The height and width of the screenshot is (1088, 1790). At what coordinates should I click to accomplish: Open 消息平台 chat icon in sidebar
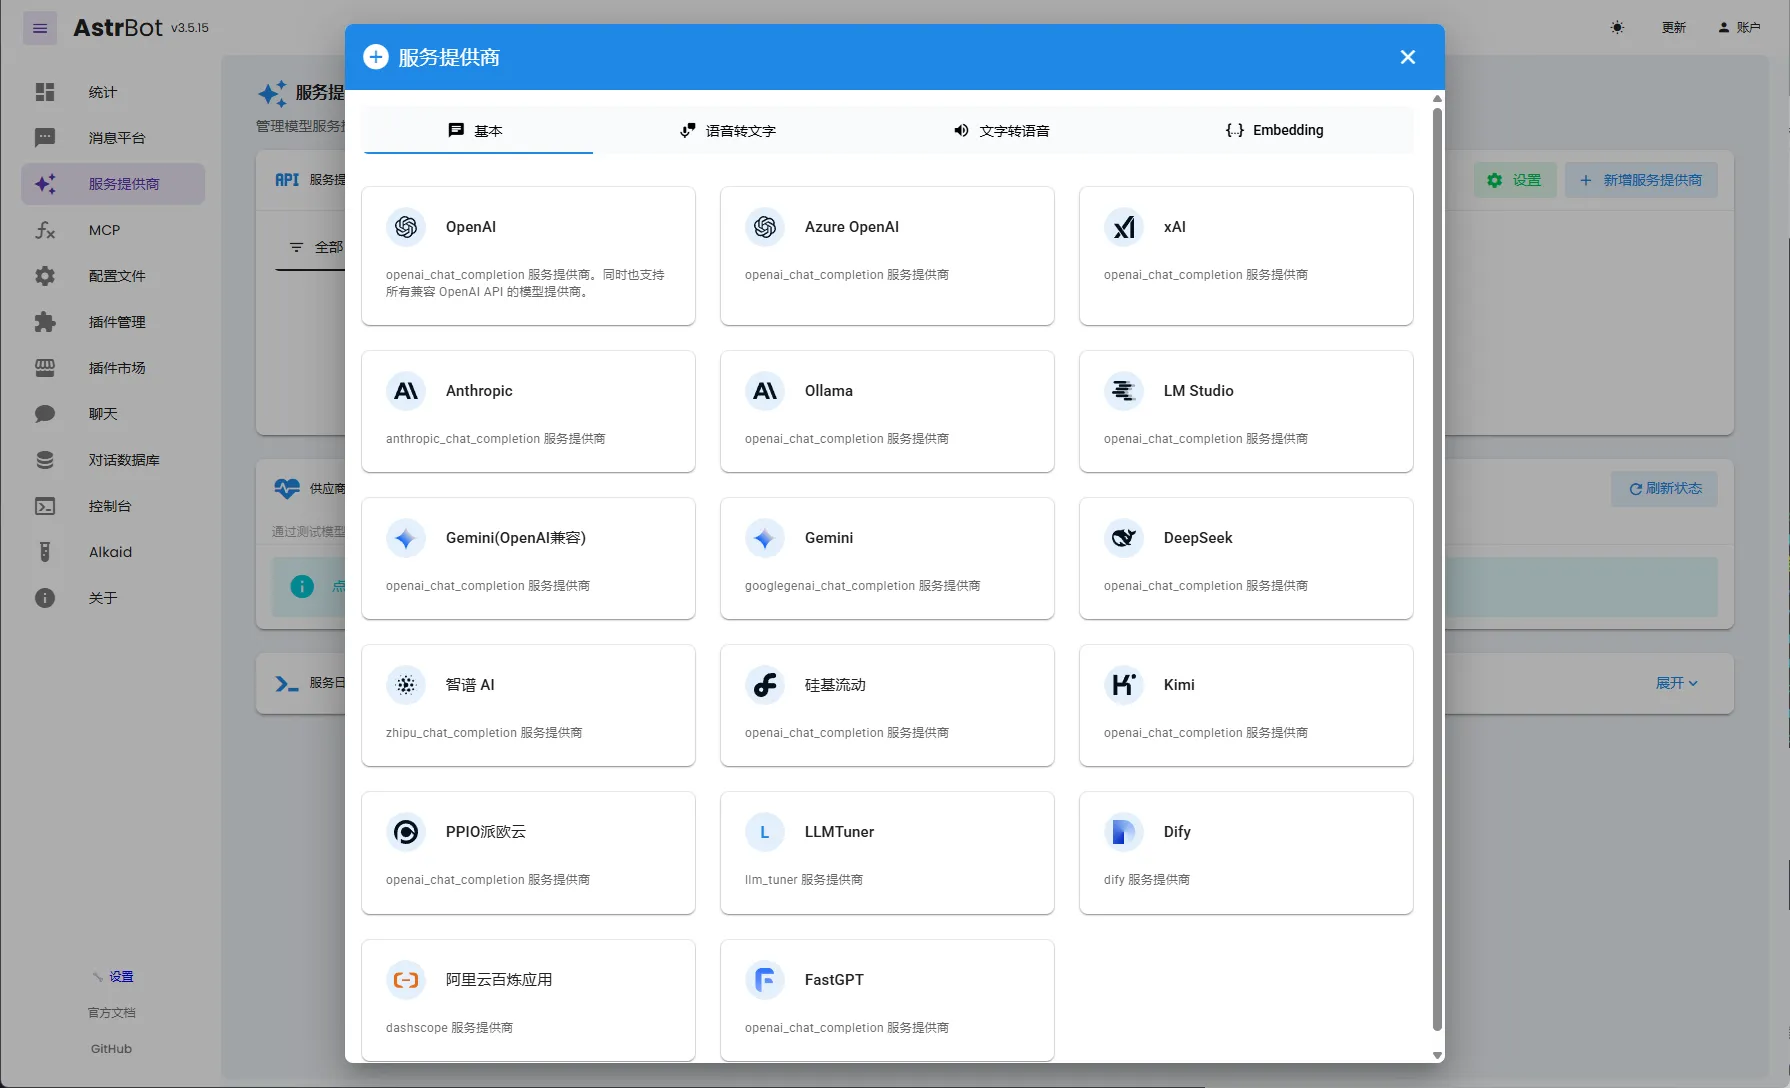click(45, 138)
